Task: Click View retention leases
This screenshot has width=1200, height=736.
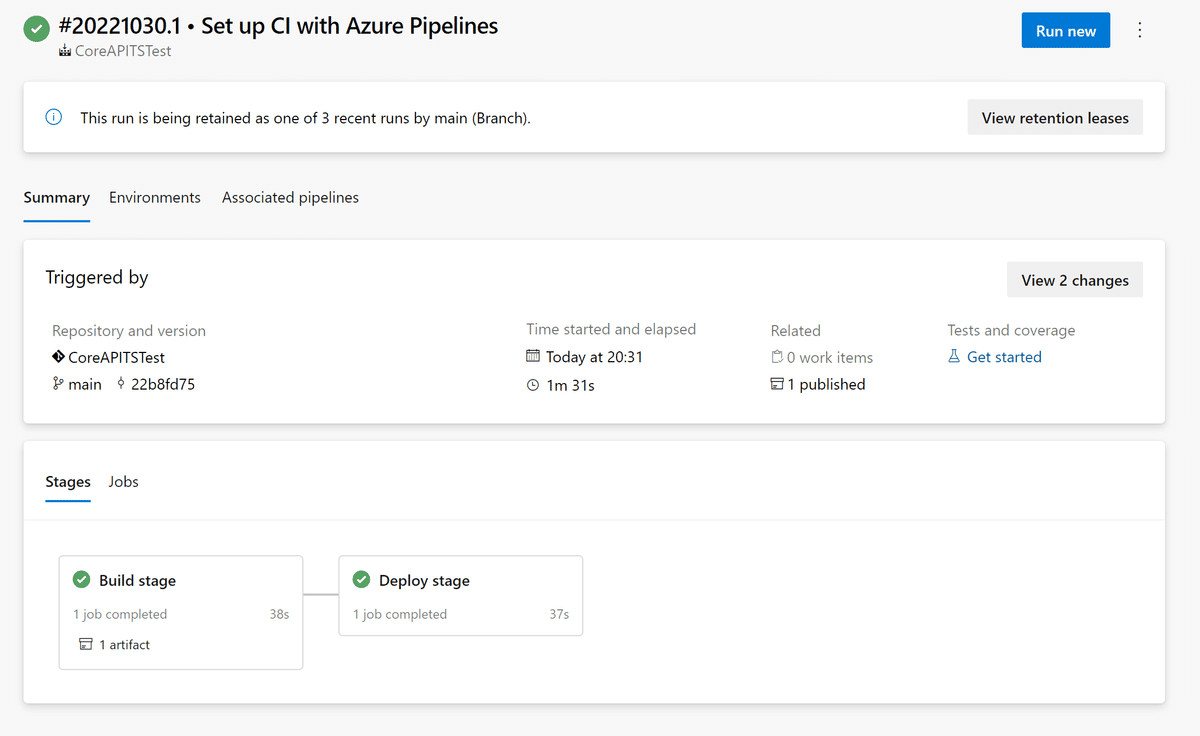Action: point(1054,117)
